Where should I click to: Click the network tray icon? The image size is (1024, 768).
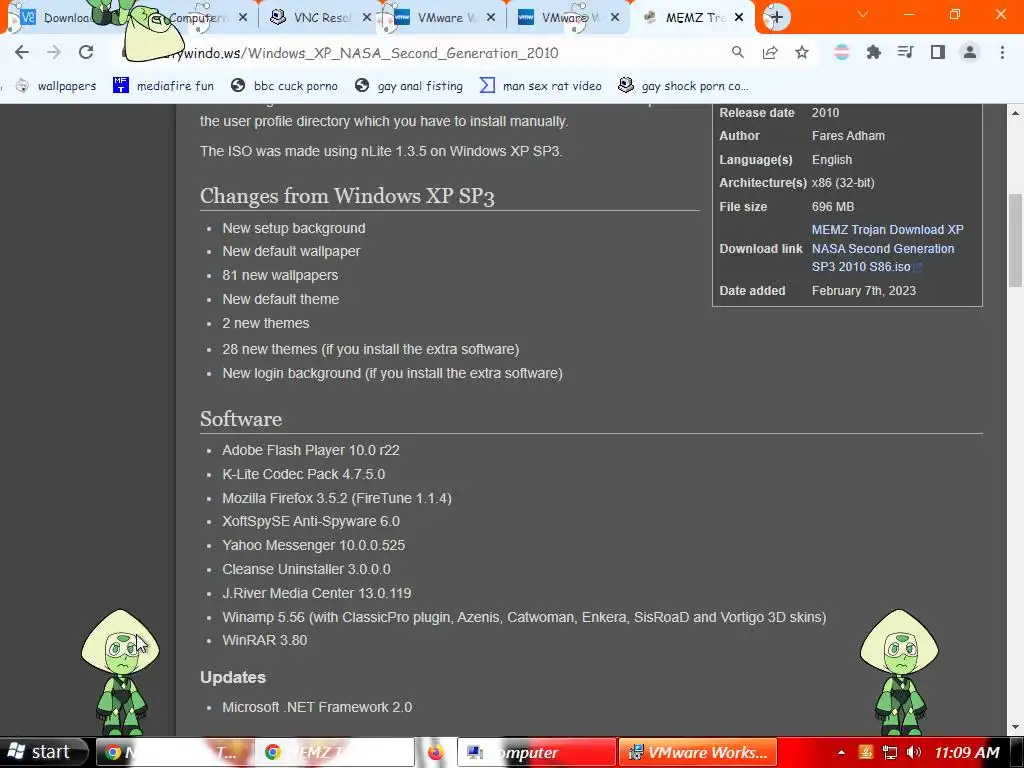coord(889,752)
